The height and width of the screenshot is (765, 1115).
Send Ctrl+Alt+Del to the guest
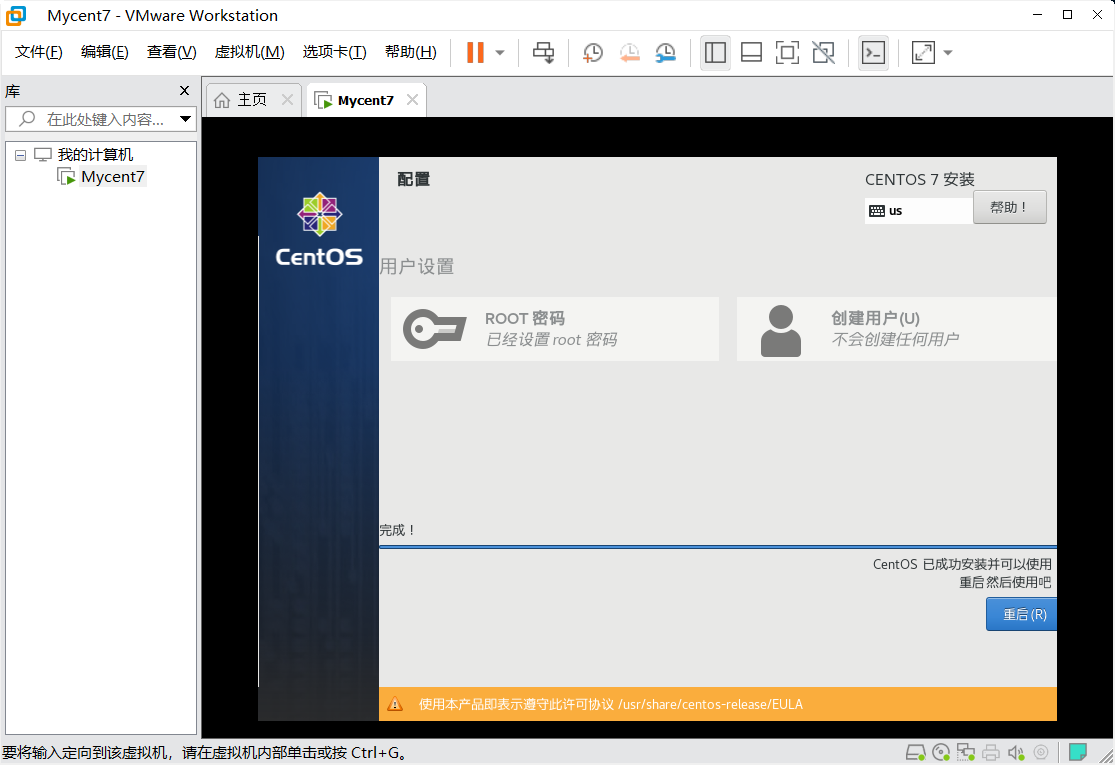coord(543,52)
